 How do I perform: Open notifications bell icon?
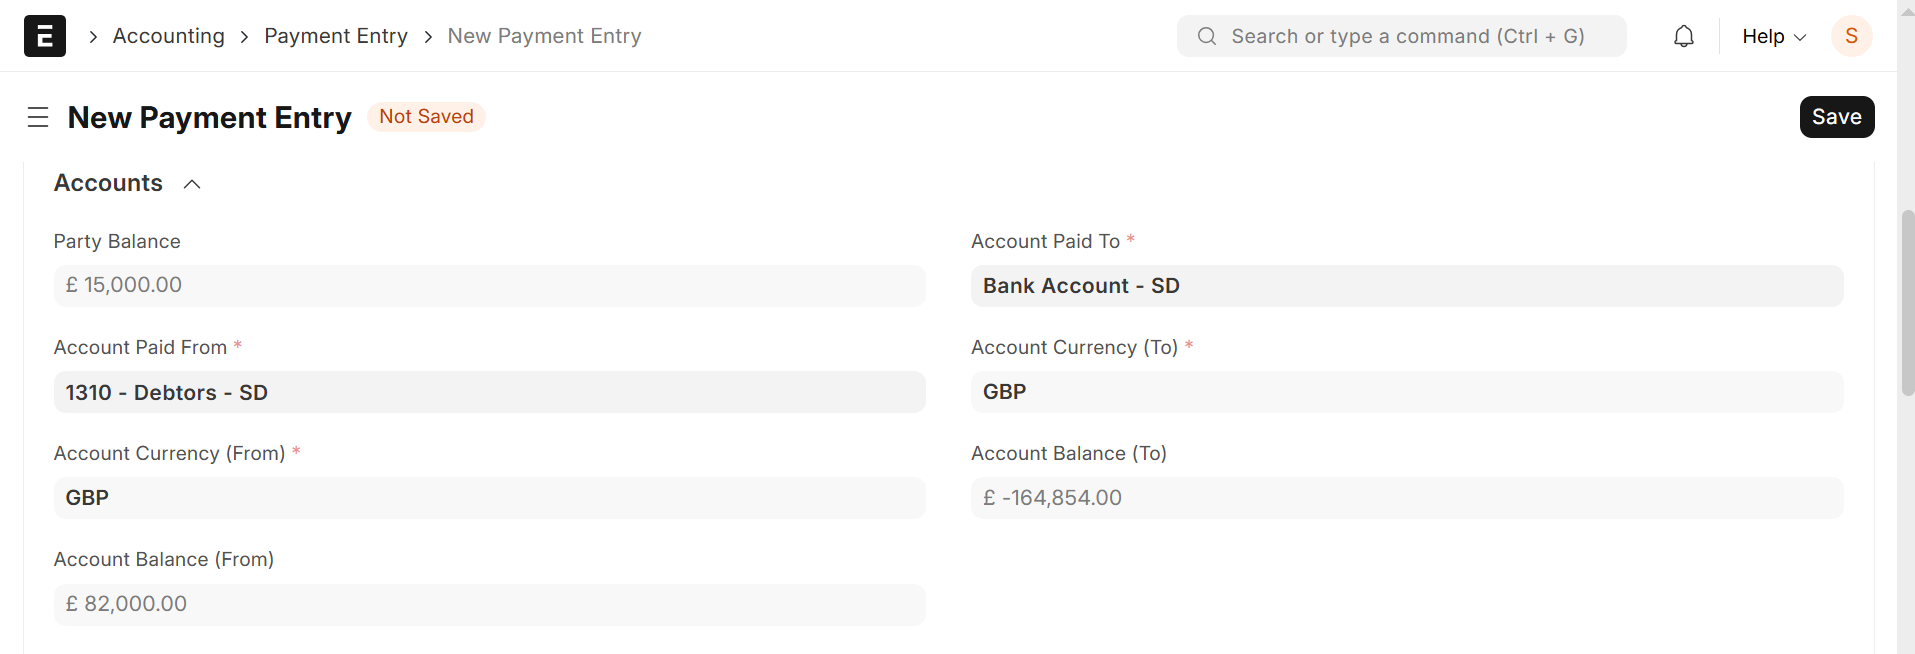pyautogui.click(x=1684, y=36)
